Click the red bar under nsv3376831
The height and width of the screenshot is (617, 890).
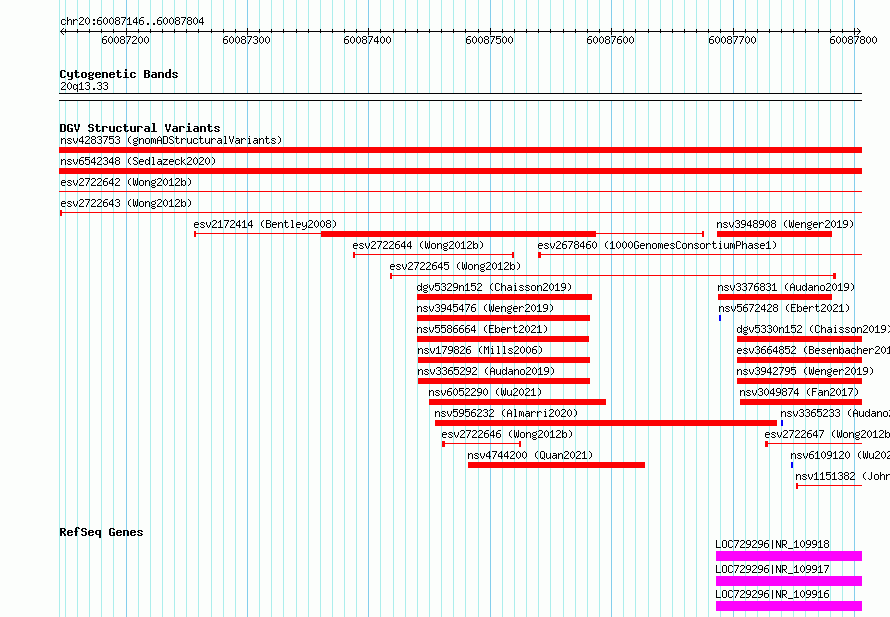775,297
